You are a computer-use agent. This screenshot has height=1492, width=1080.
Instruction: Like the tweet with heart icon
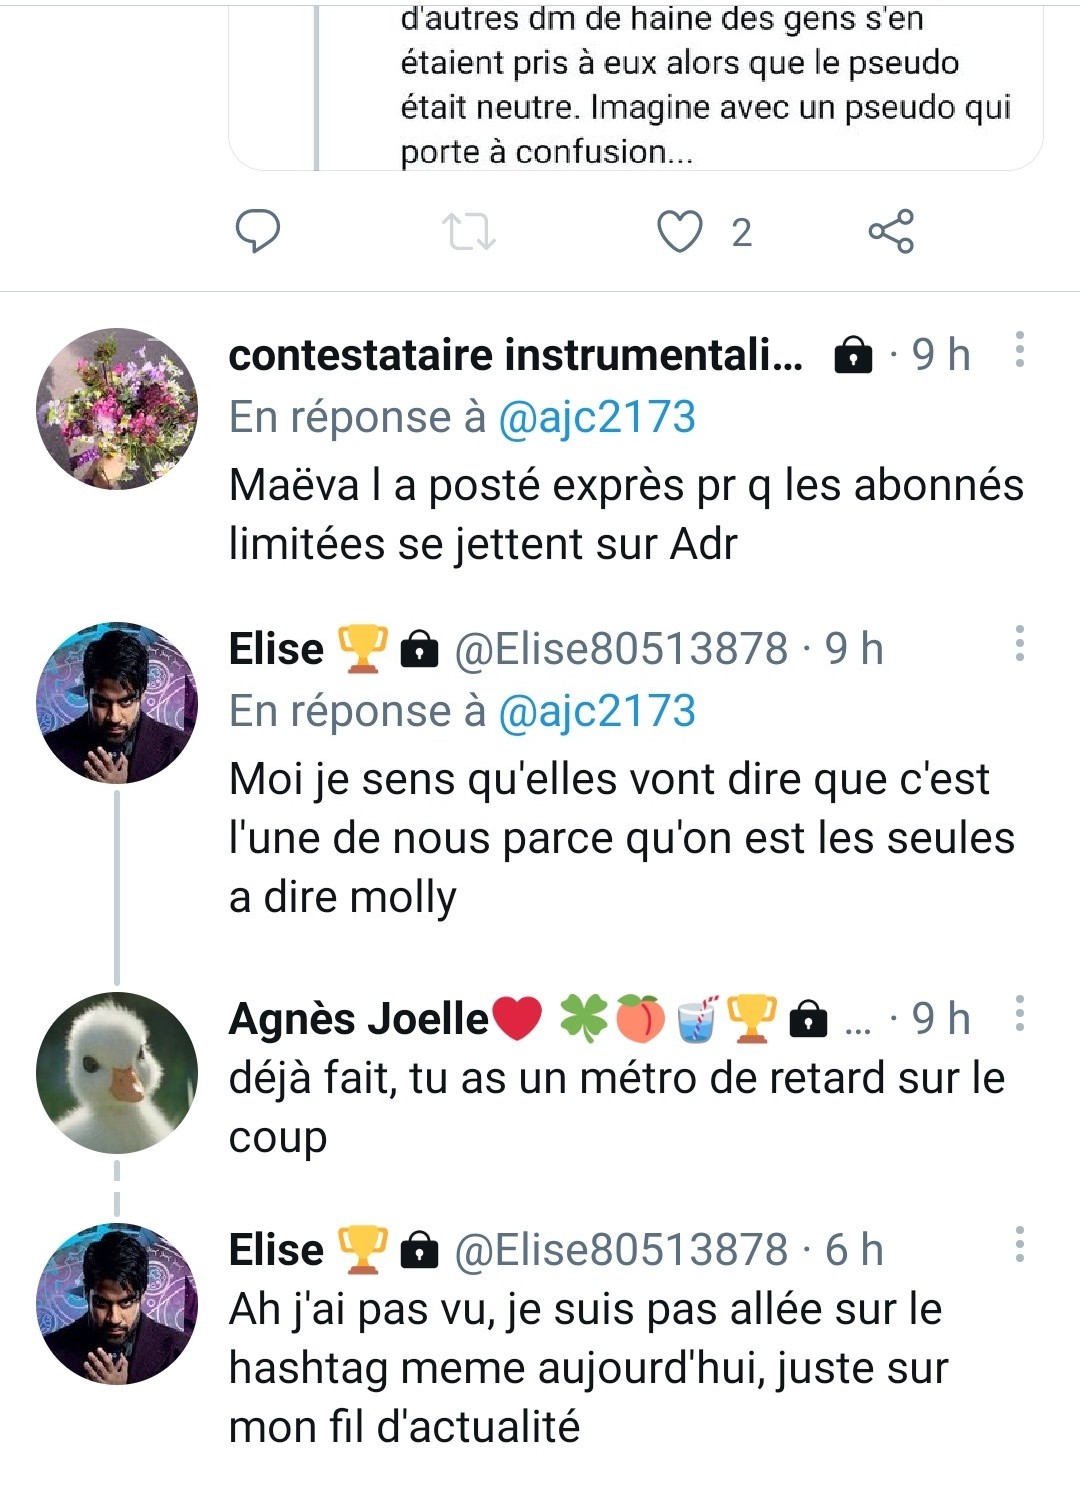tap(679, 231)
